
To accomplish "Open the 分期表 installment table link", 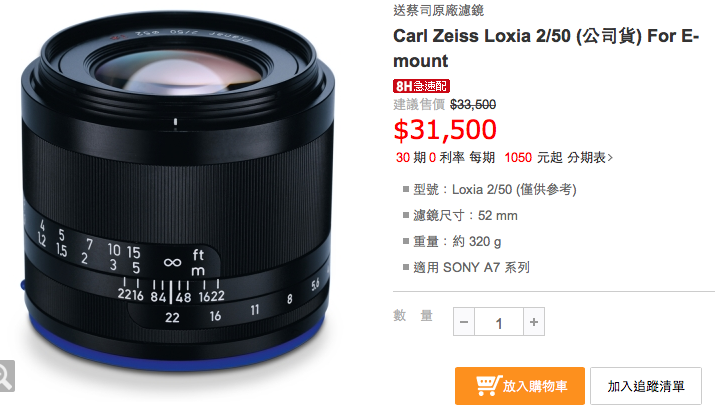I will tap(586, 157).
